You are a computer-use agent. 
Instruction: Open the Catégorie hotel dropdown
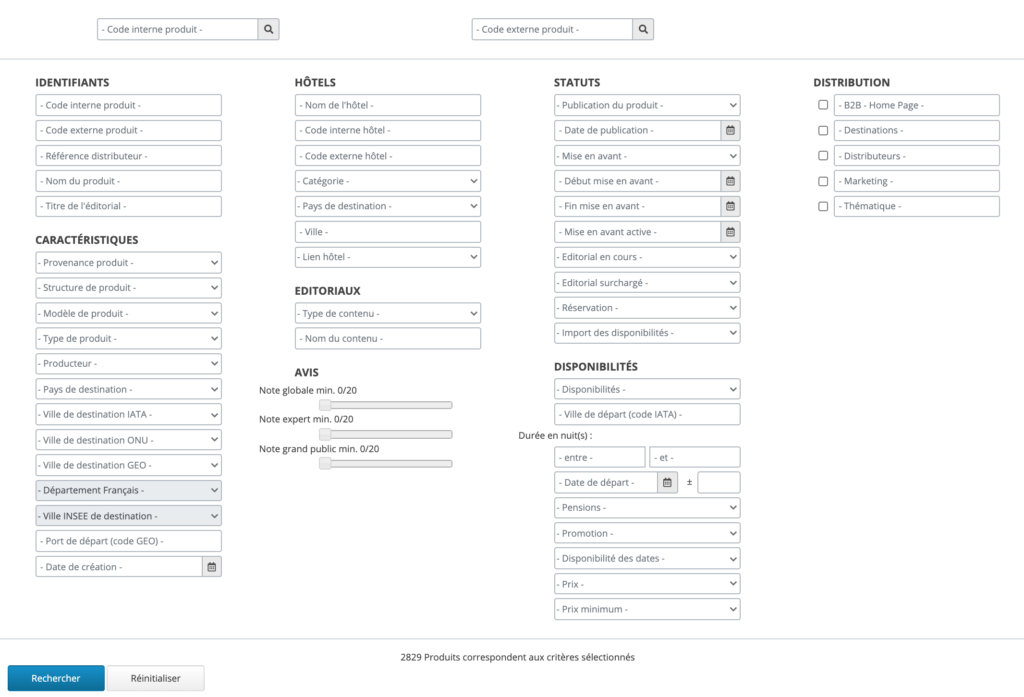(x=387, y=181)
